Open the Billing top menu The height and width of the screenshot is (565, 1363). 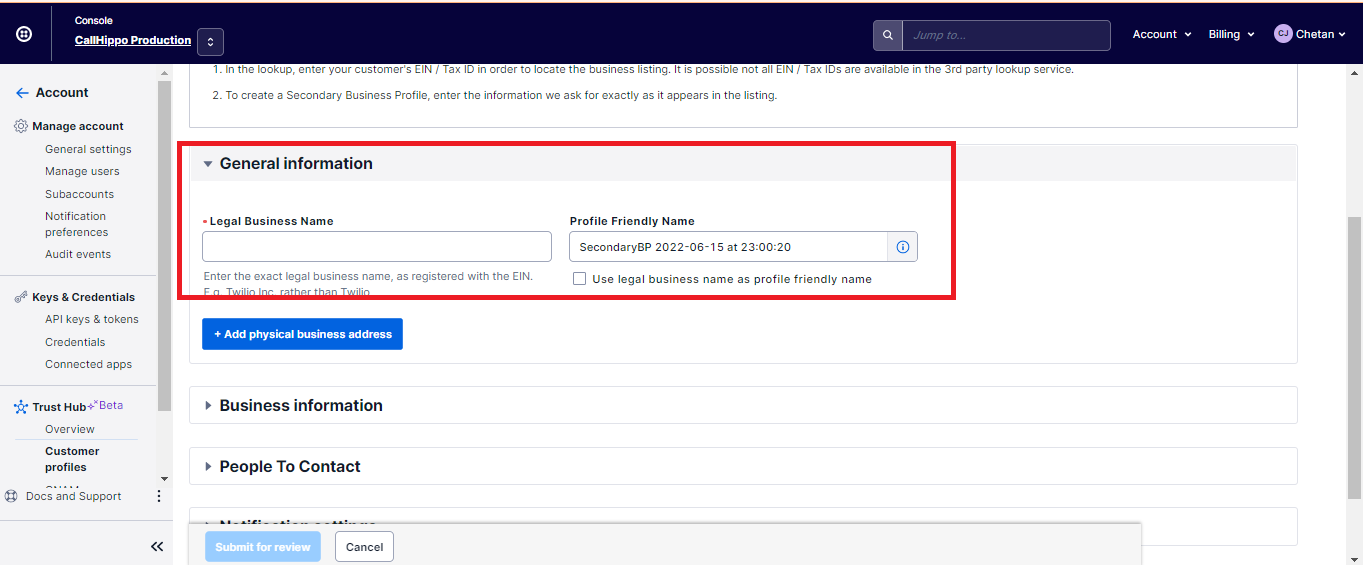click(1231, 34)
